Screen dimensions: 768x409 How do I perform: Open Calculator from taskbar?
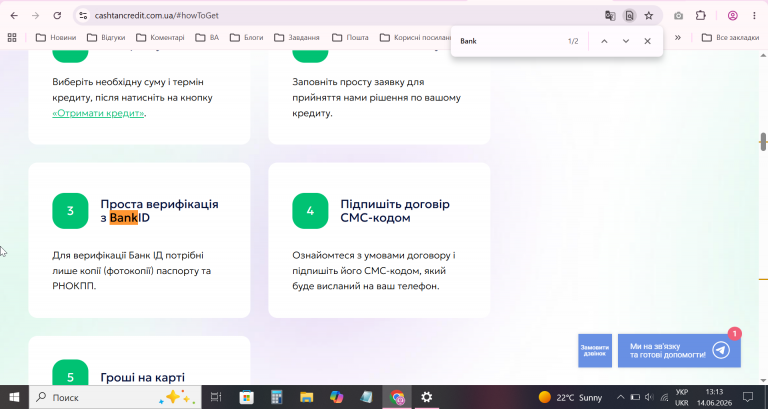[277, 397]
